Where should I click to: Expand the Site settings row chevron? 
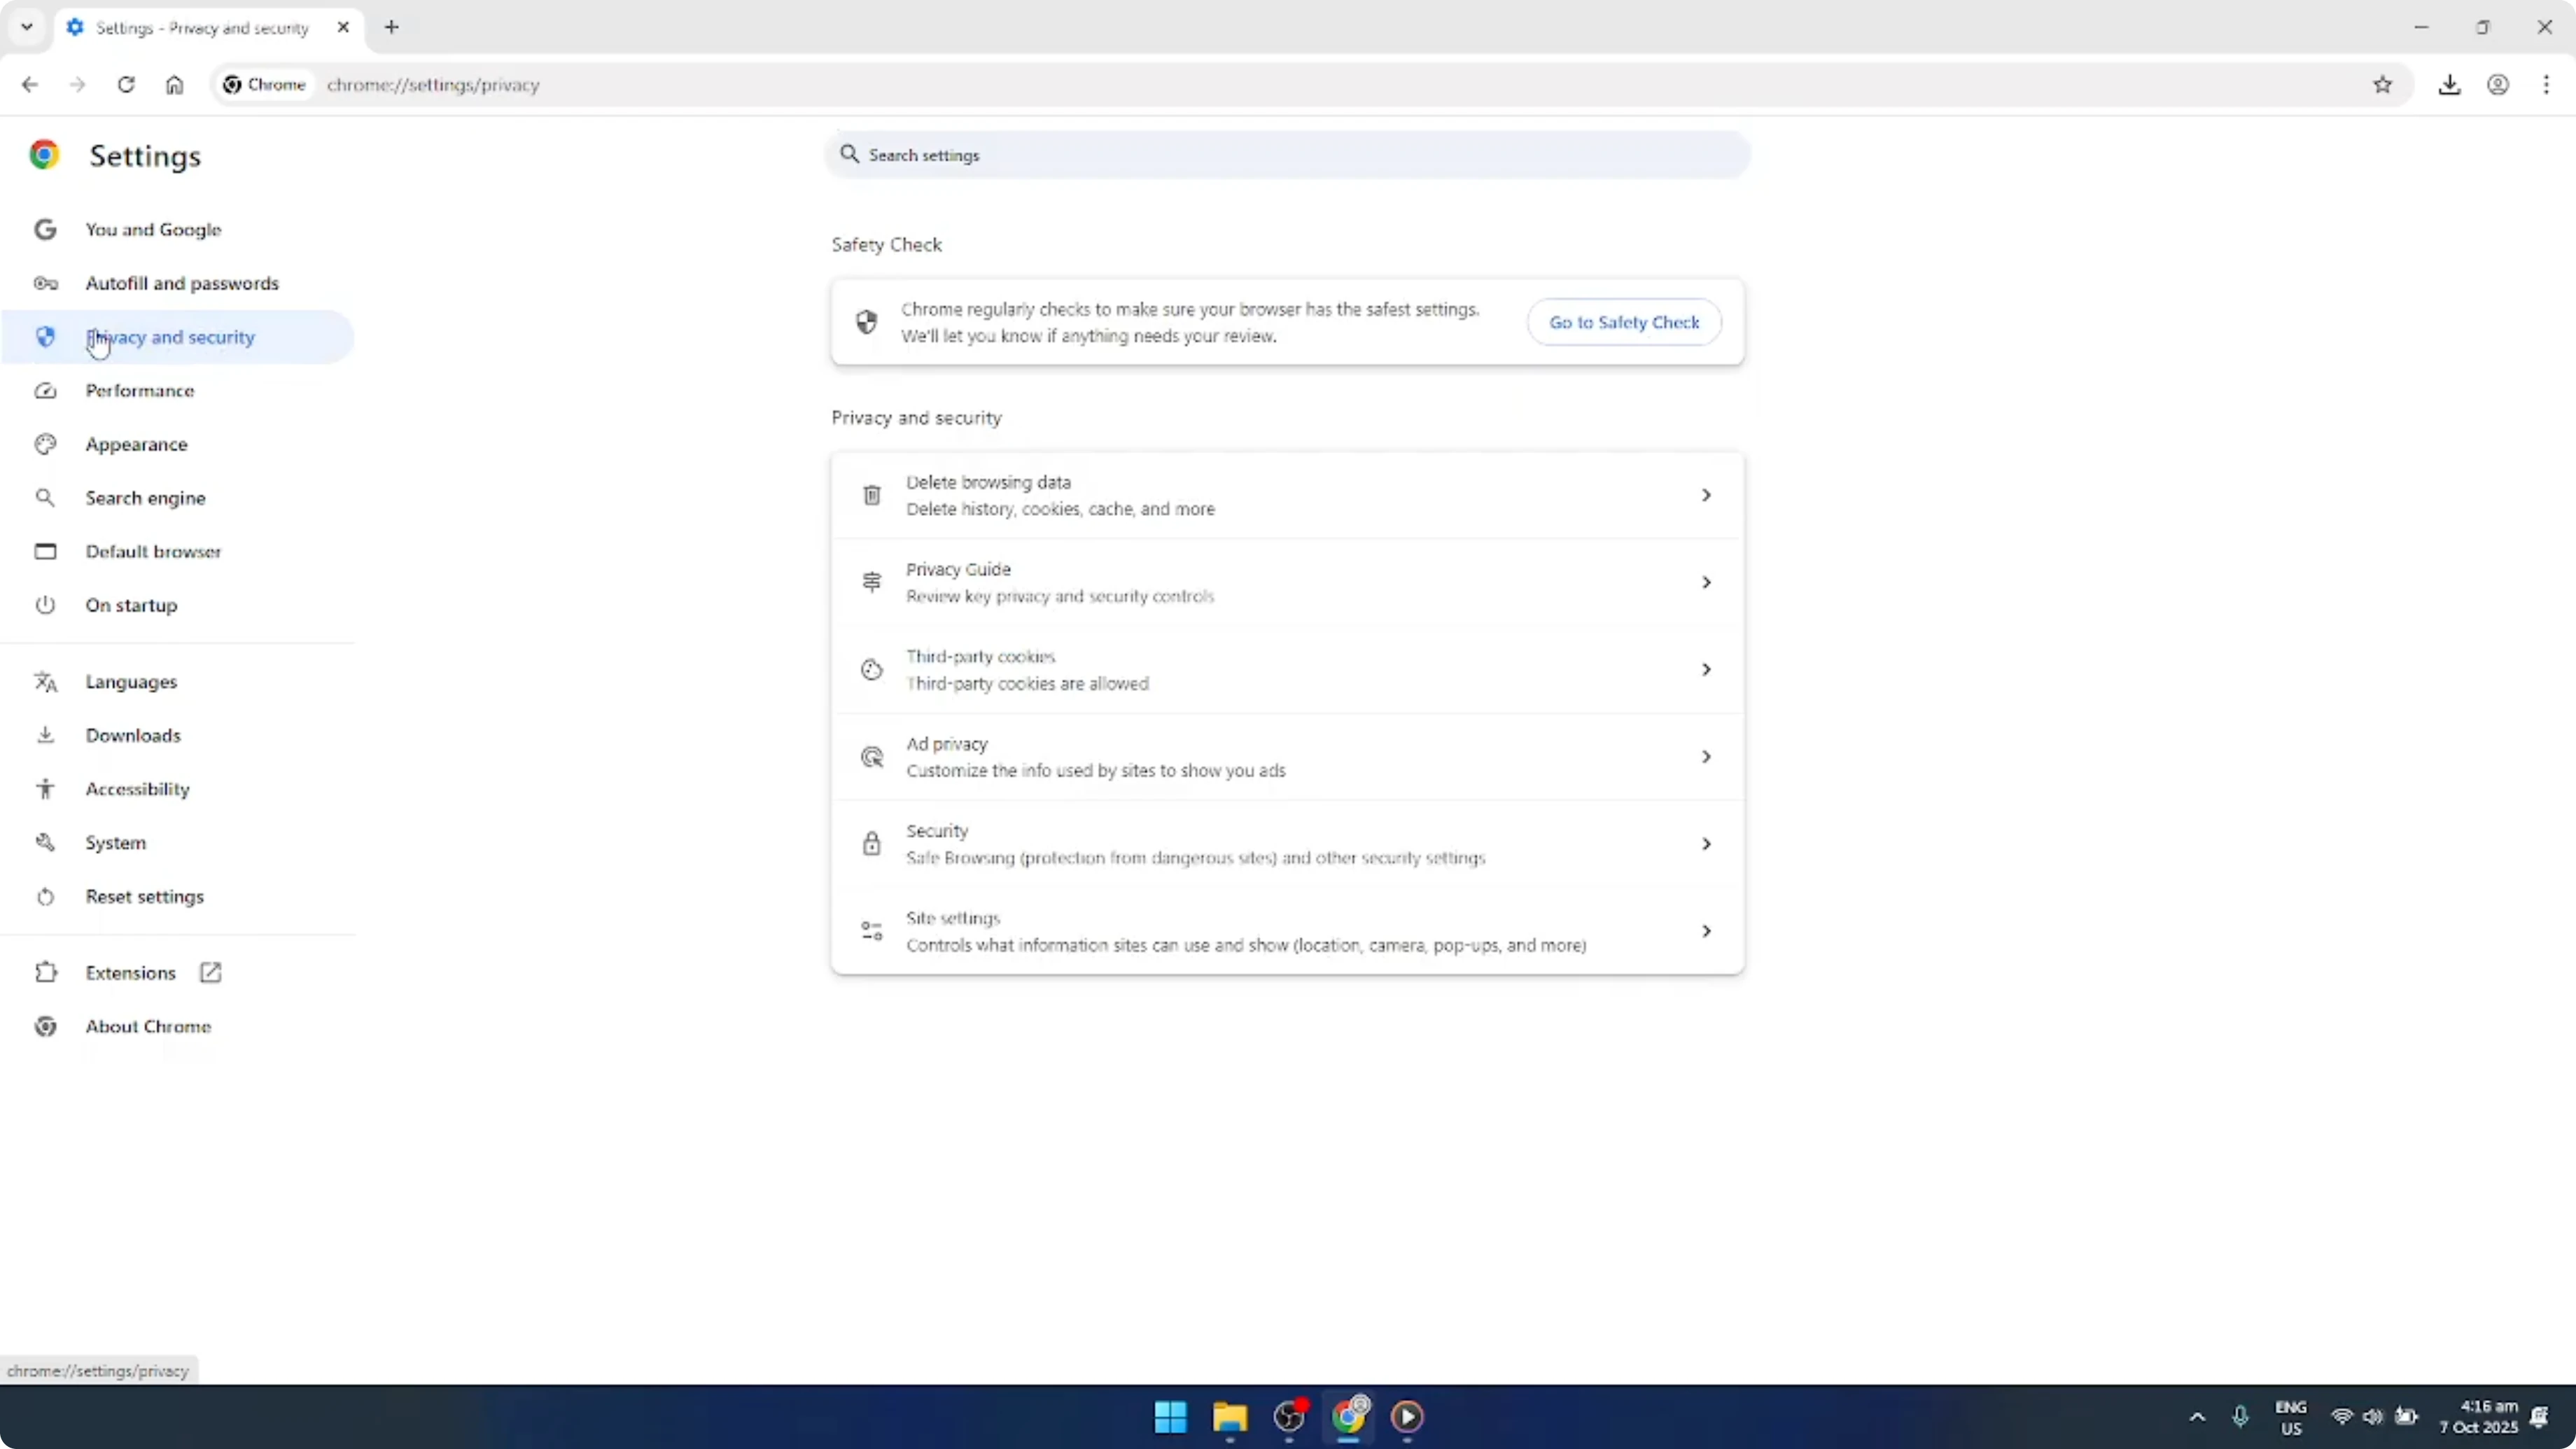[1706, 930]
